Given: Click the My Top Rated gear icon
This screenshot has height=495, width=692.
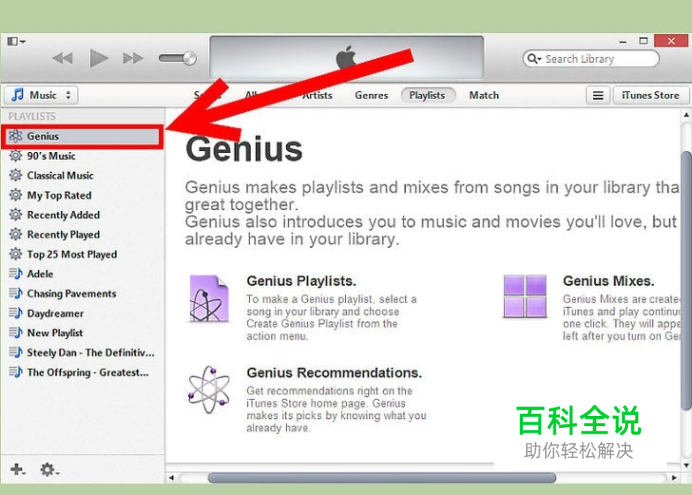Looking at the screenshot, I should click(x=15, y=195).
